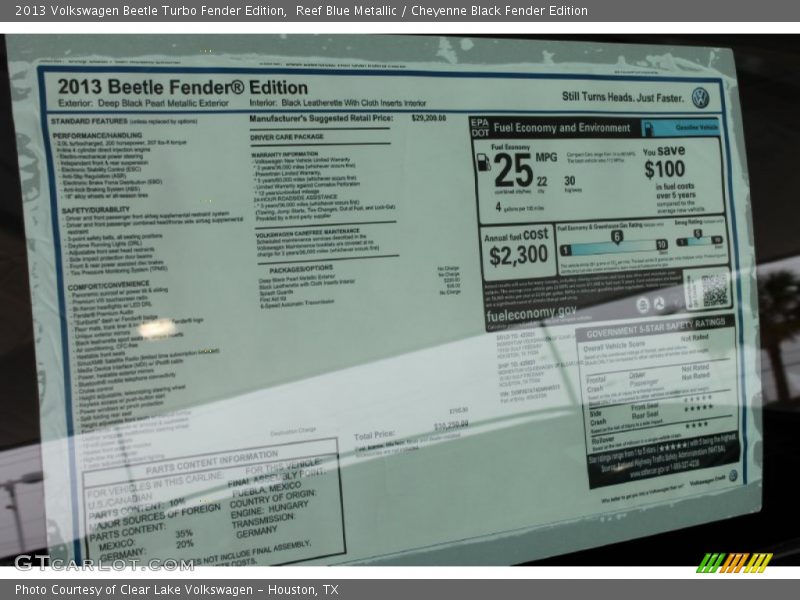Click 'PARTS CONTENT INFORMATION' box title
Viewport: 800px width, 600px height.
(x=212, y=462)
